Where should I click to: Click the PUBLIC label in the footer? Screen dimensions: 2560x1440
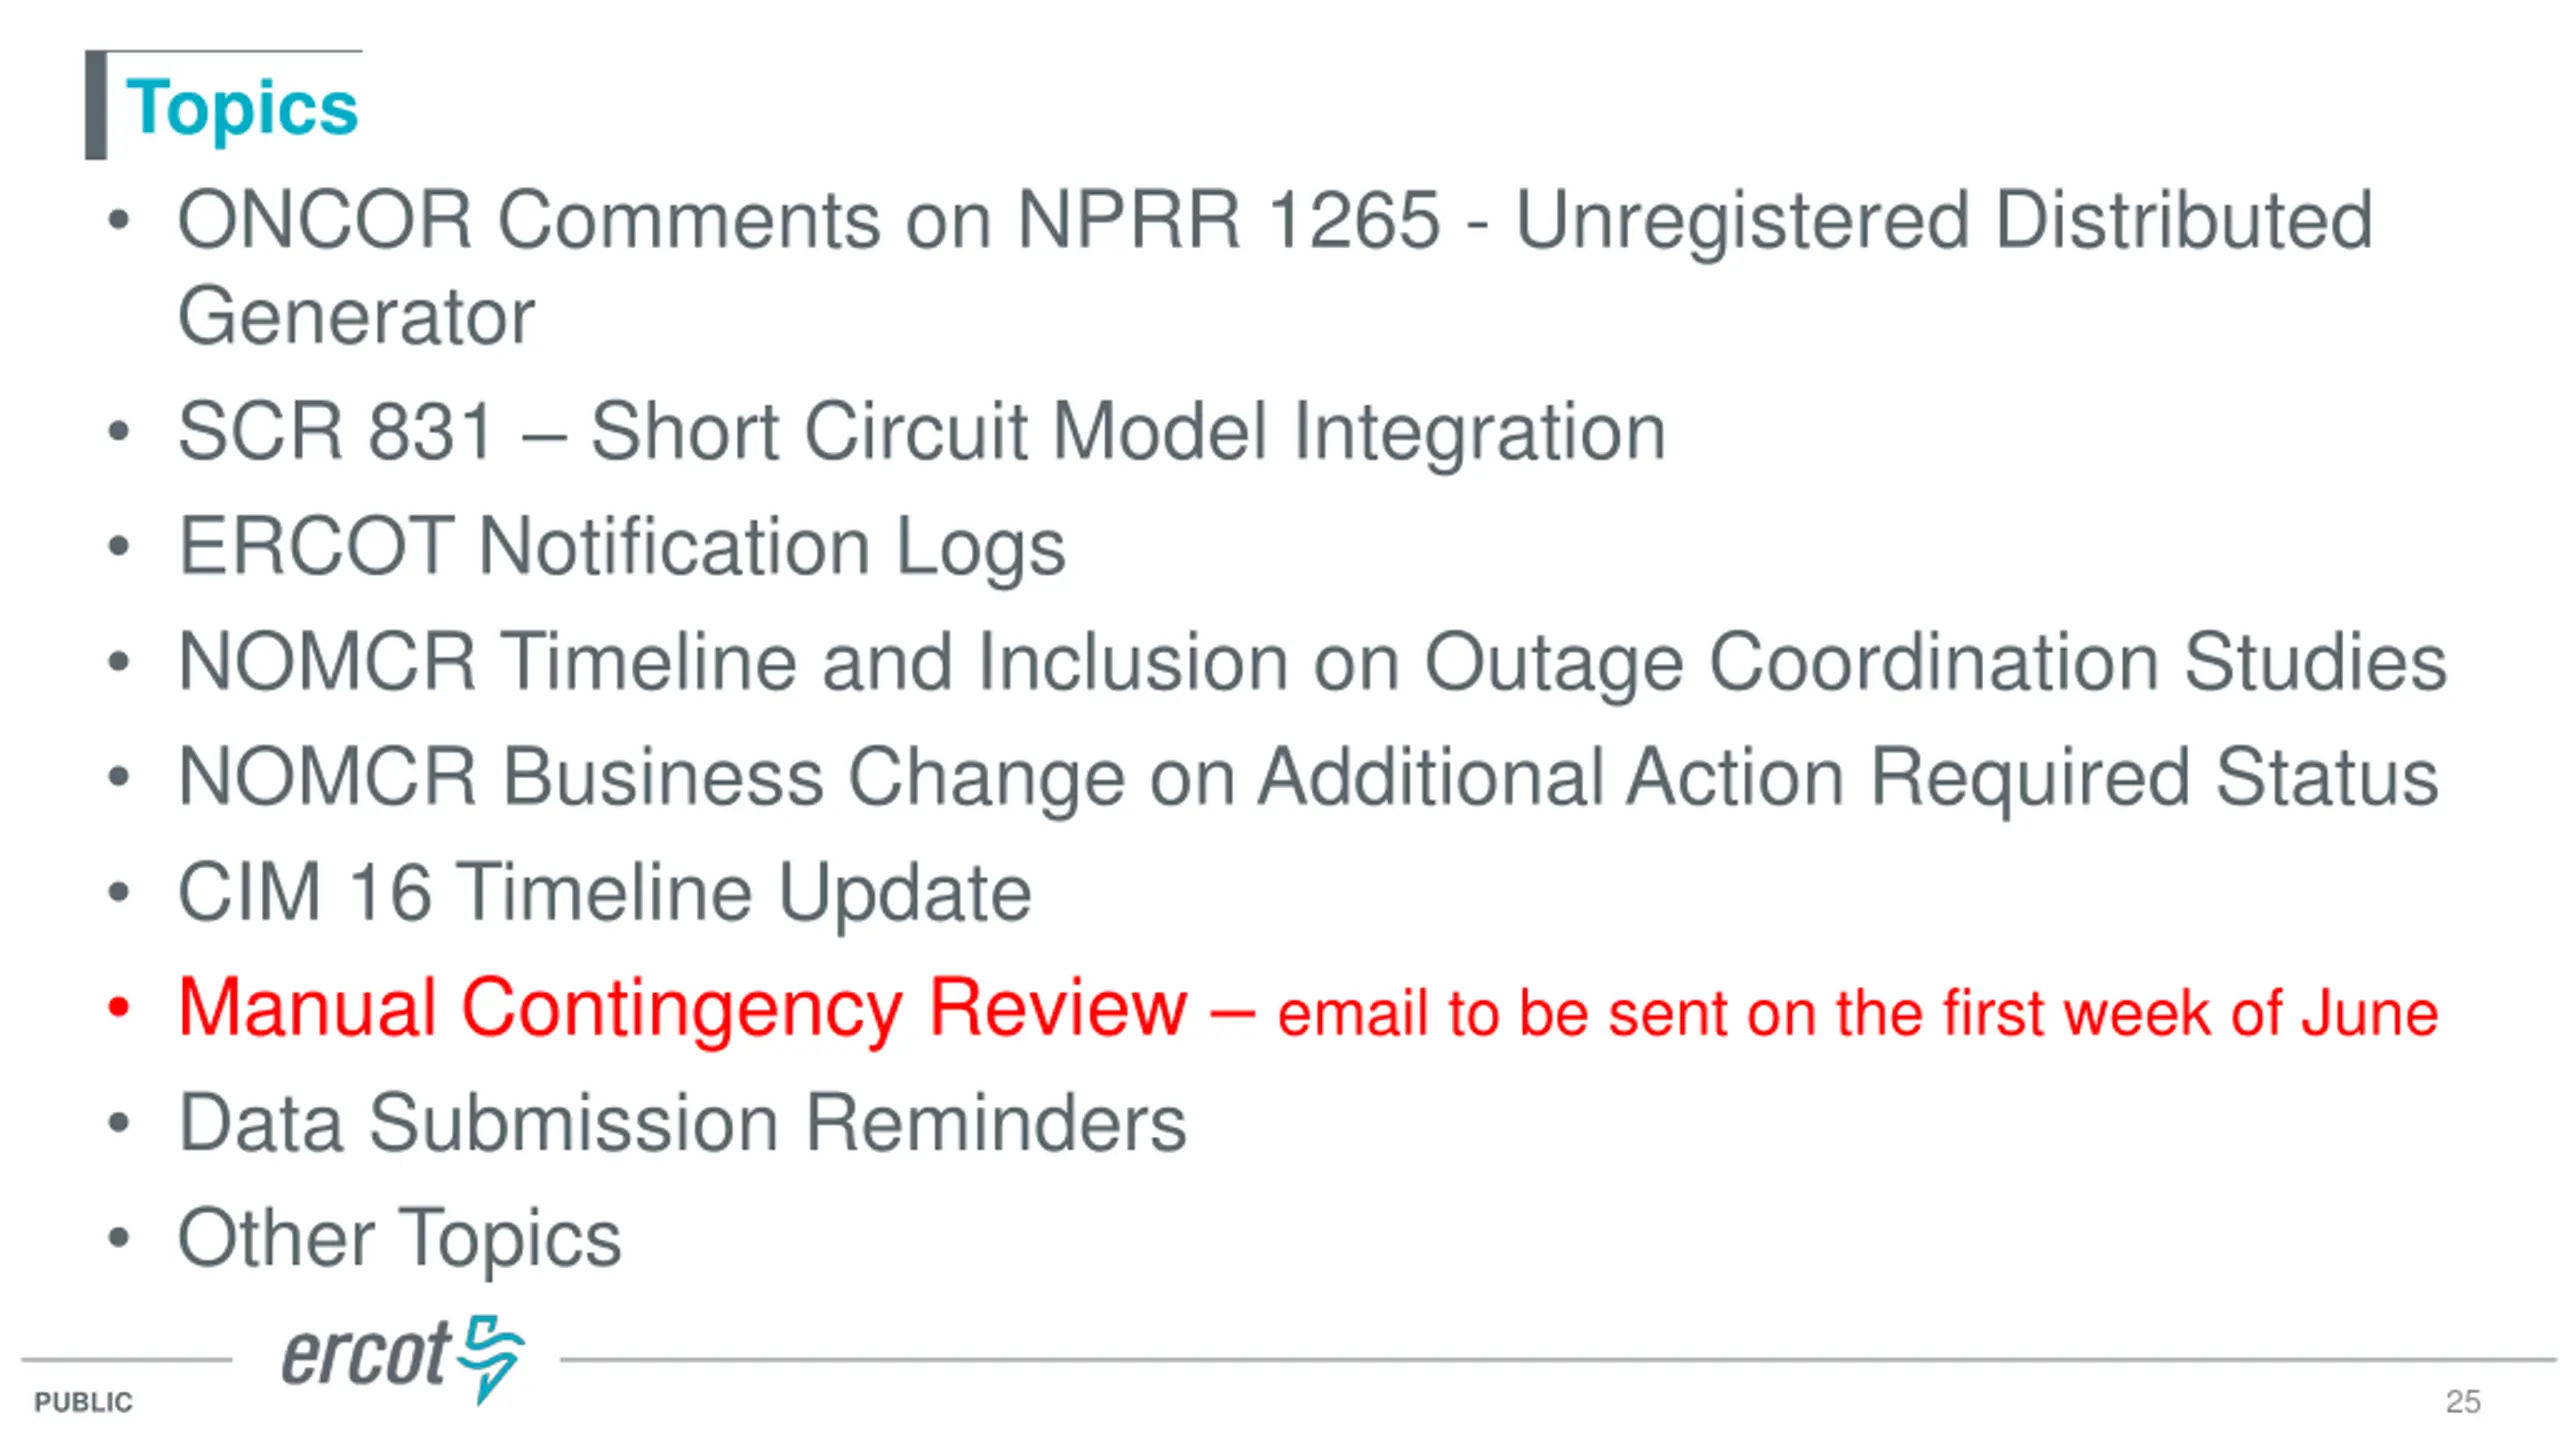[83, 1402]
